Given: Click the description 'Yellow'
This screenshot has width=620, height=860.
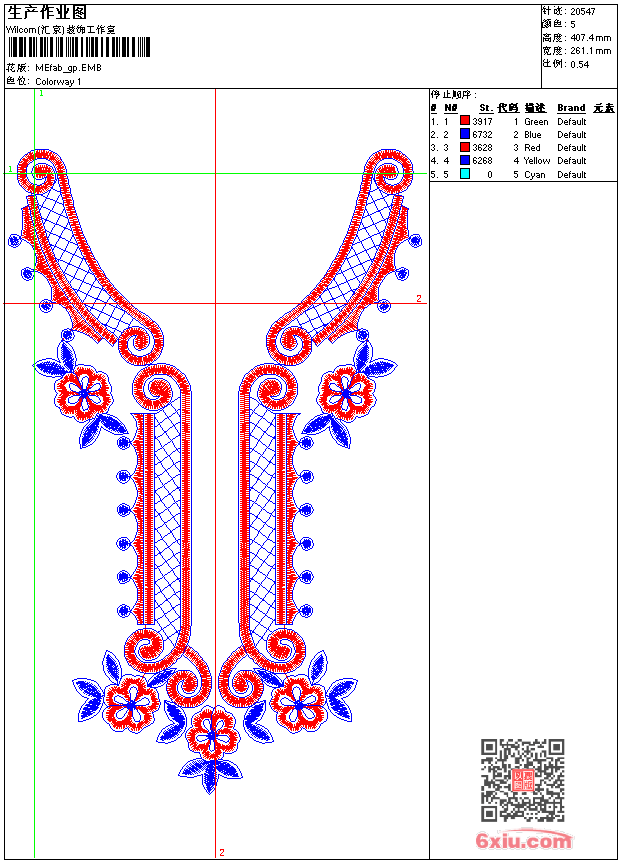Looking at the screenshot, I should (x=537, y=161).
